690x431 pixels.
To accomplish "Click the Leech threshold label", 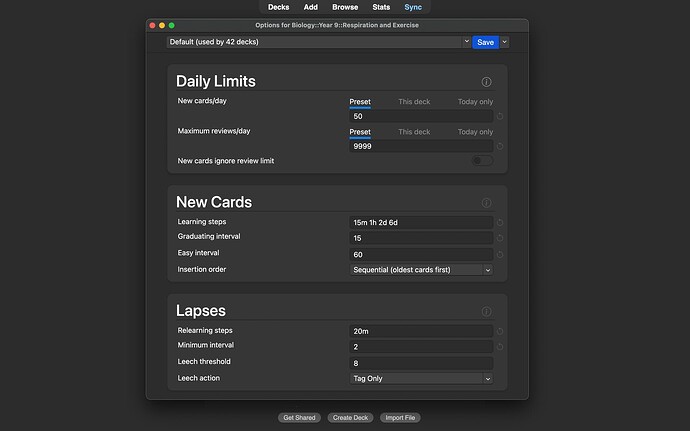I will [204, 361].
